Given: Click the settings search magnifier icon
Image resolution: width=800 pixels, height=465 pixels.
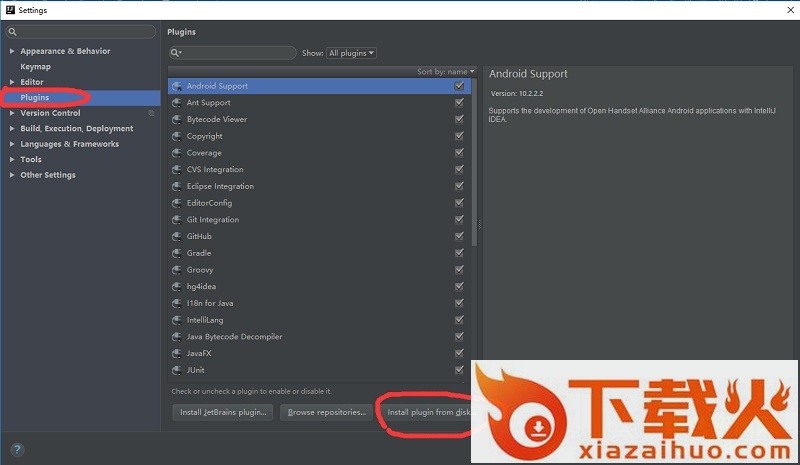Looking at the screenshot, I should coord(13,32).
